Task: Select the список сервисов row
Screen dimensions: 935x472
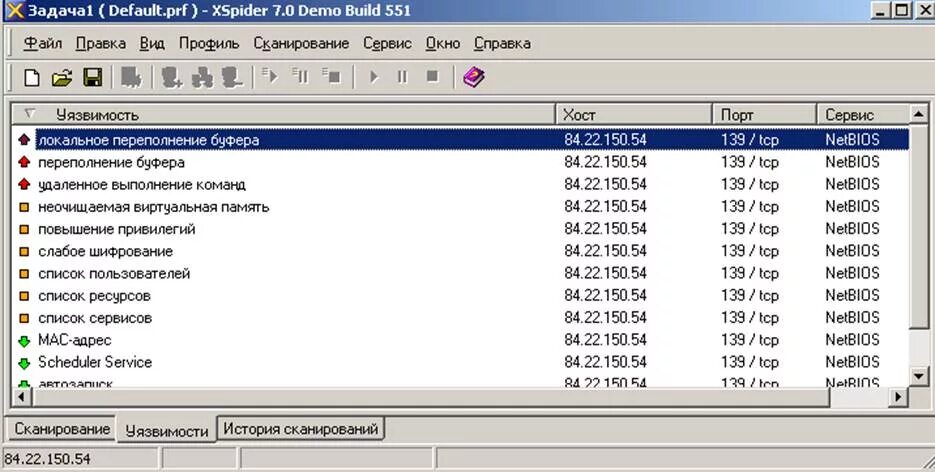Action: click(x=461, y=318)
